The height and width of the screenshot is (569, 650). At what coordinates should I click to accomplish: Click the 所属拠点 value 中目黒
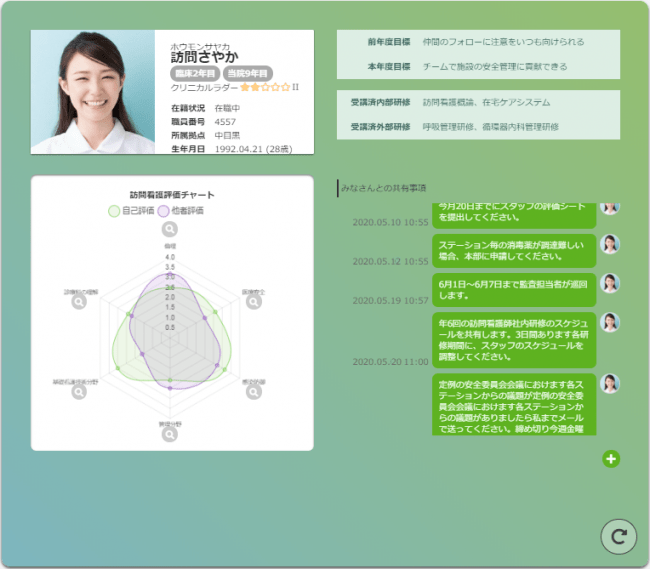pyautogui.click(x=227, y=136)
